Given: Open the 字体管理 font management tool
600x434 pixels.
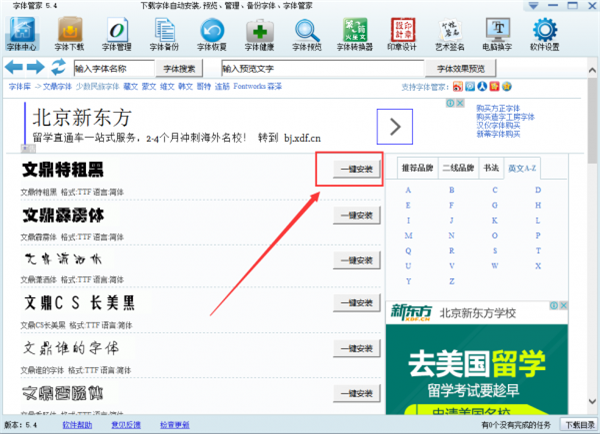Looking at the screenshot, I should point(115,33).
